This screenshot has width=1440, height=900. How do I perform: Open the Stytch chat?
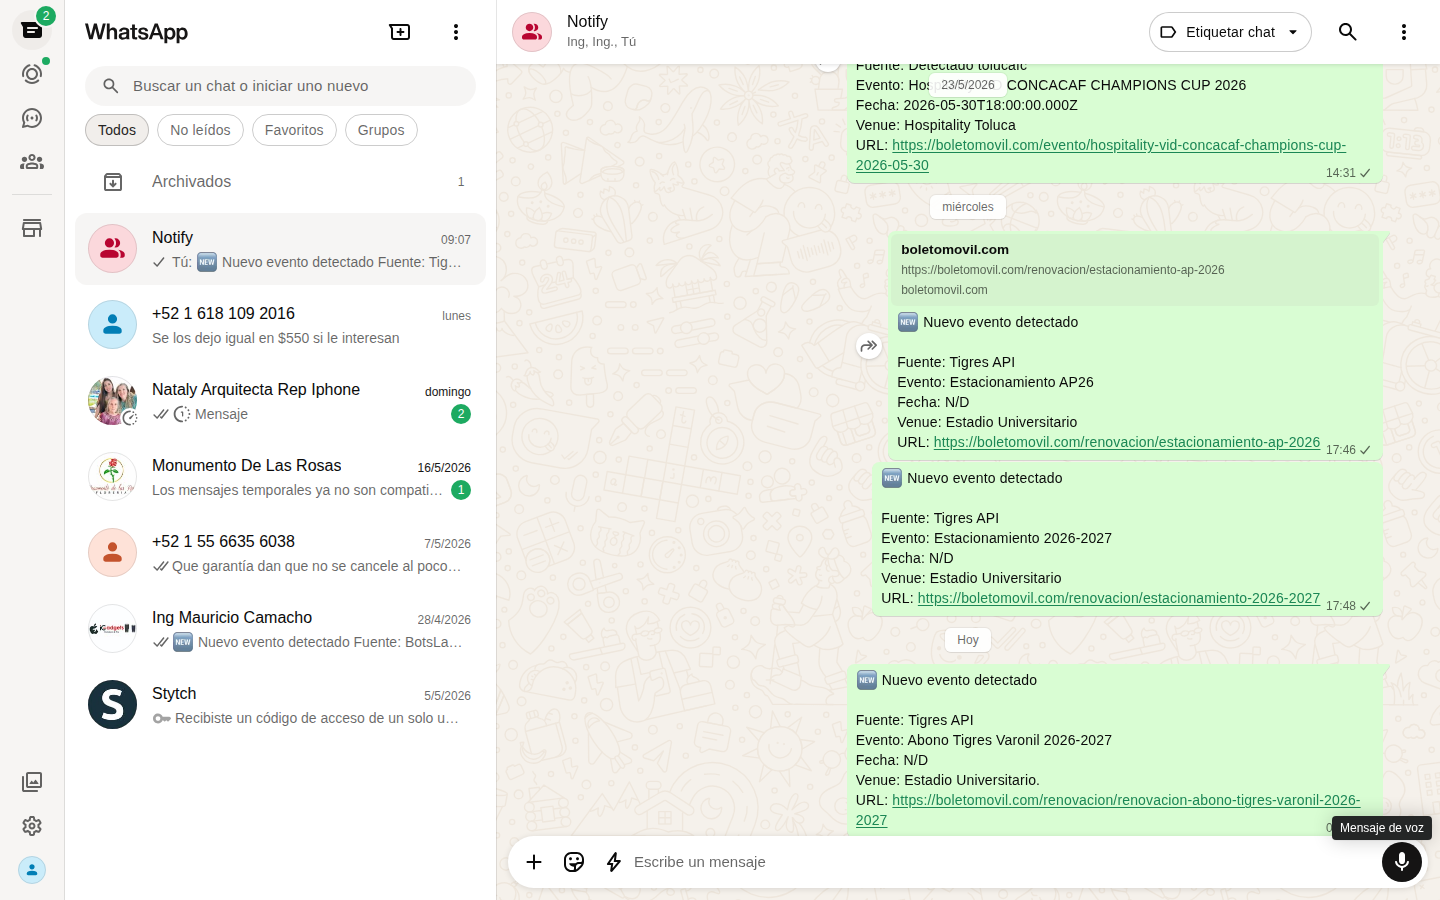click(280, 705)
